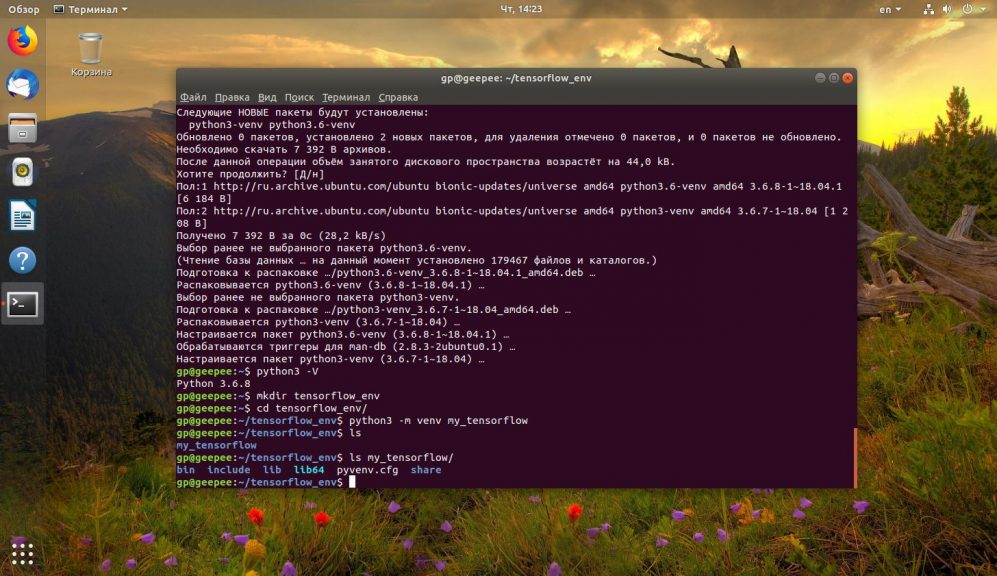This screenshot has width=997, height=576.
Task: Launch LibreOffice Writer from the dock
Action: [x=22, y=216]
